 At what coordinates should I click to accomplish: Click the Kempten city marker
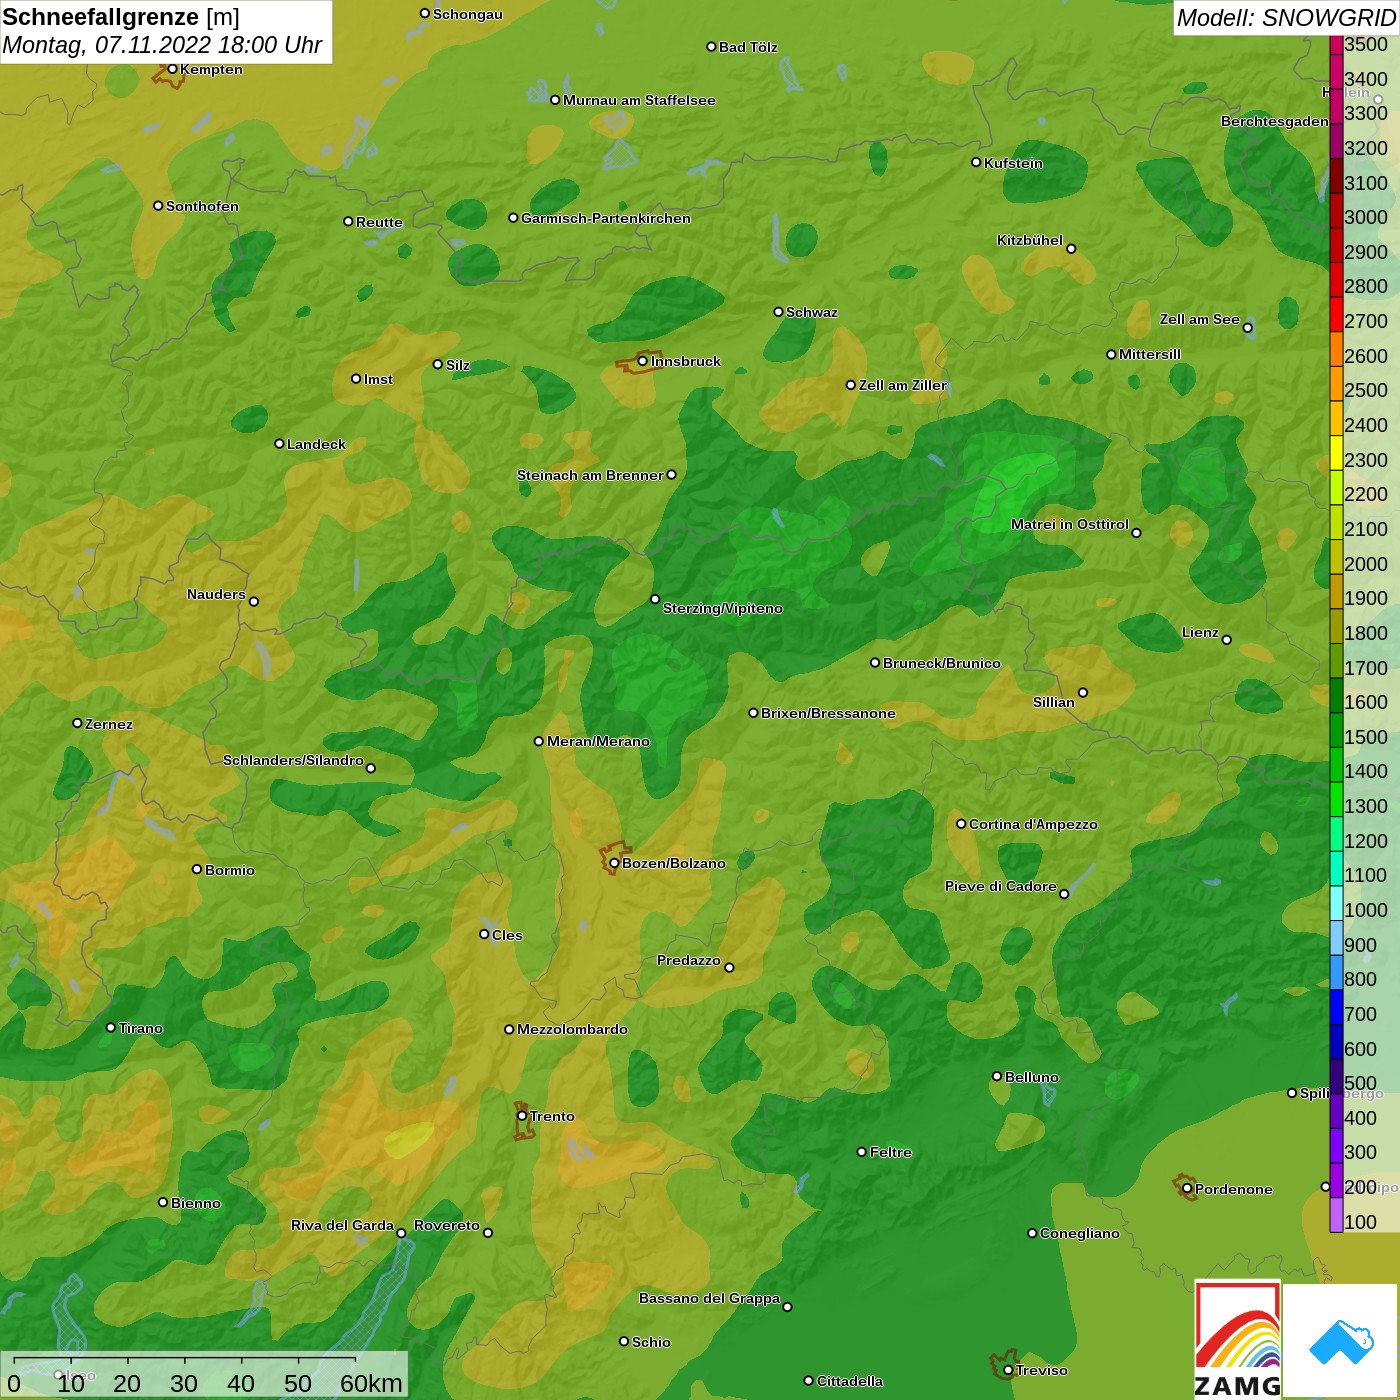(x=172, y=69)
